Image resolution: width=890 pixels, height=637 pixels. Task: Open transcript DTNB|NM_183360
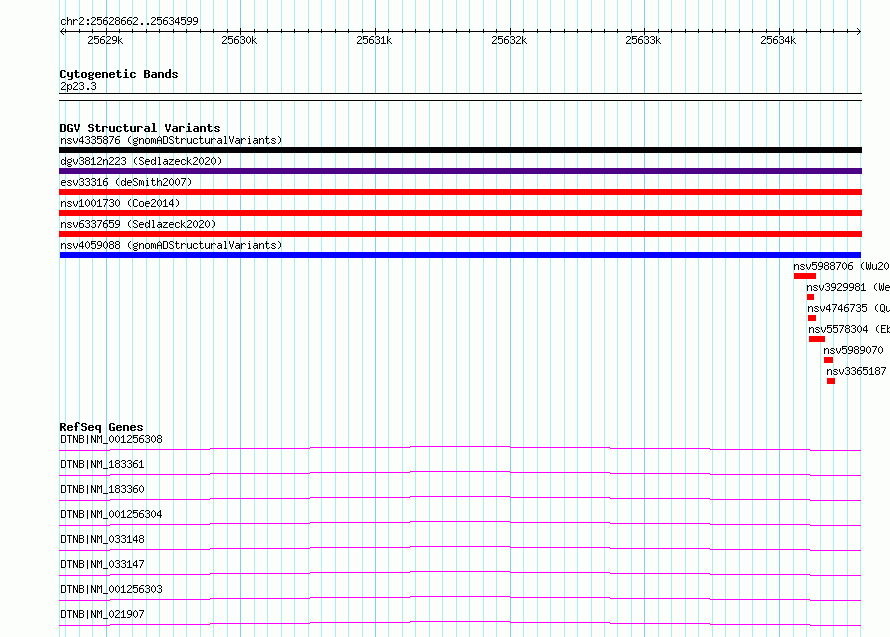coord(102,489)
